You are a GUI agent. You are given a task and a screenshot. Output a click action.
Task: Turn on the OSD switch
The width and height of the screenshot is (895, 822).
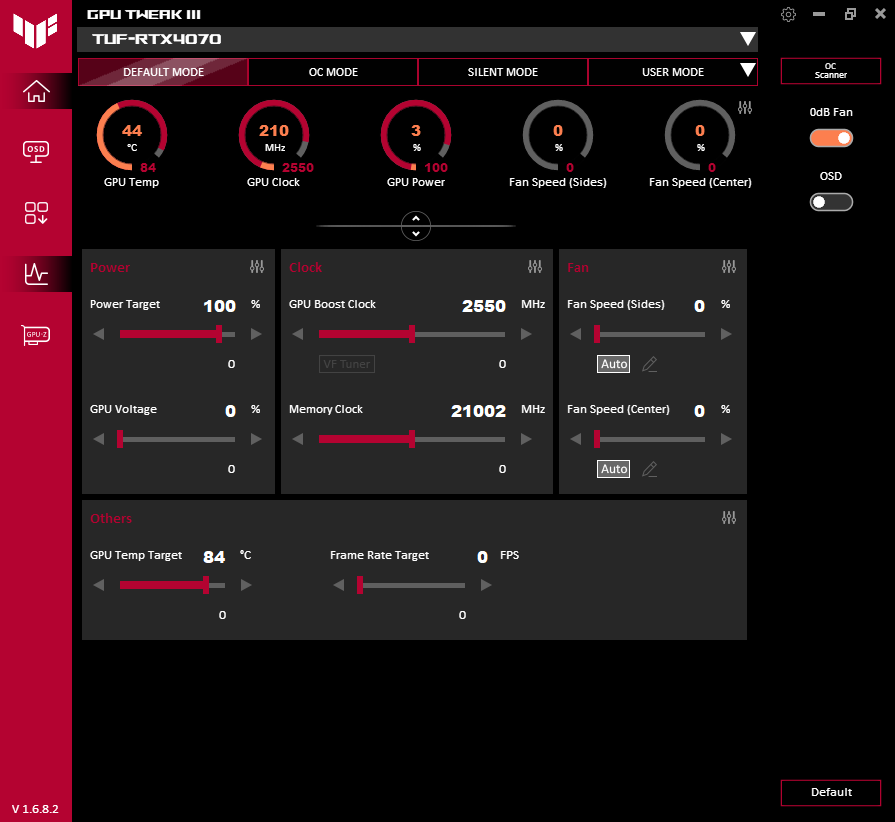pyautogui.click(x=831, y=202)
